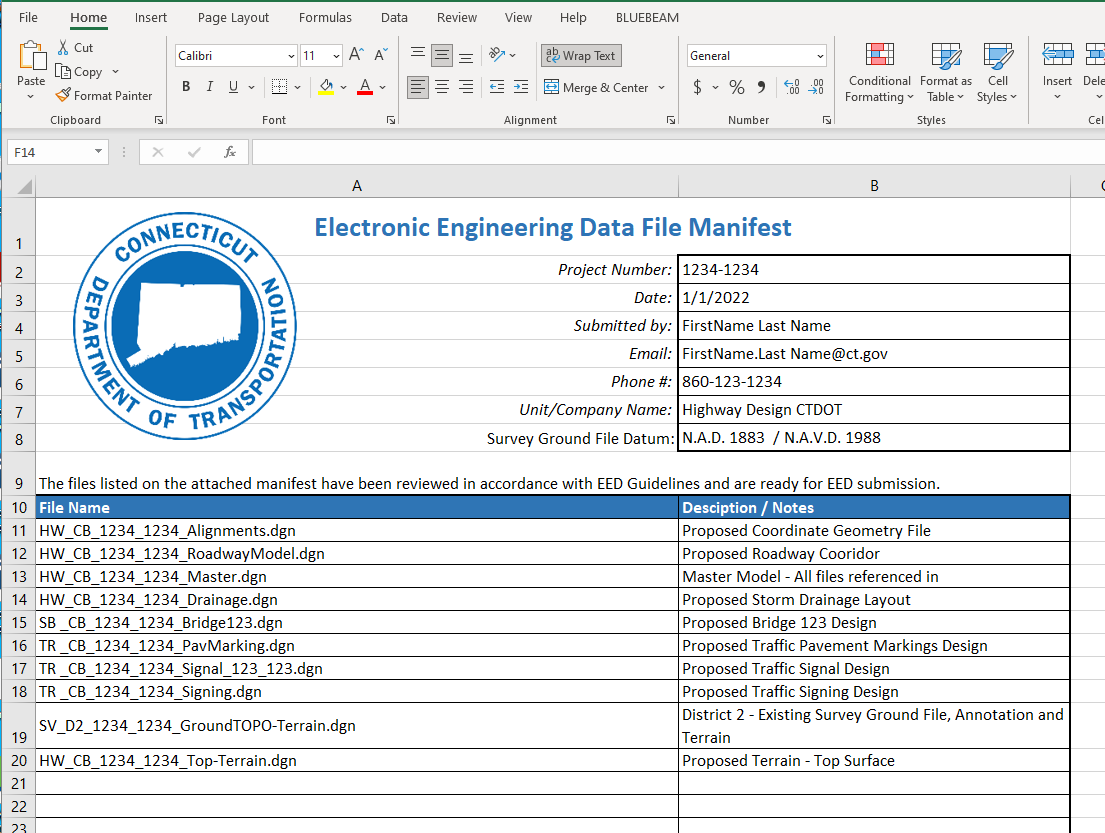Viewport: 1105px width, 833px height.
Task: Toggle italic formatting
Action: tap(209, 87)
